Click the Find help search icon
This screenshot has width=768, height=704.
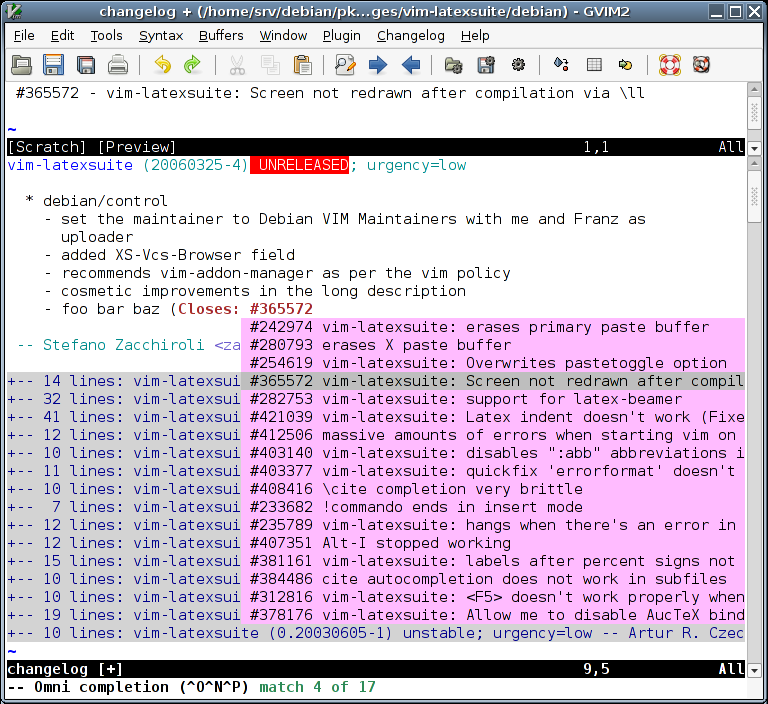pyautogui.click(x=701, y=65)
